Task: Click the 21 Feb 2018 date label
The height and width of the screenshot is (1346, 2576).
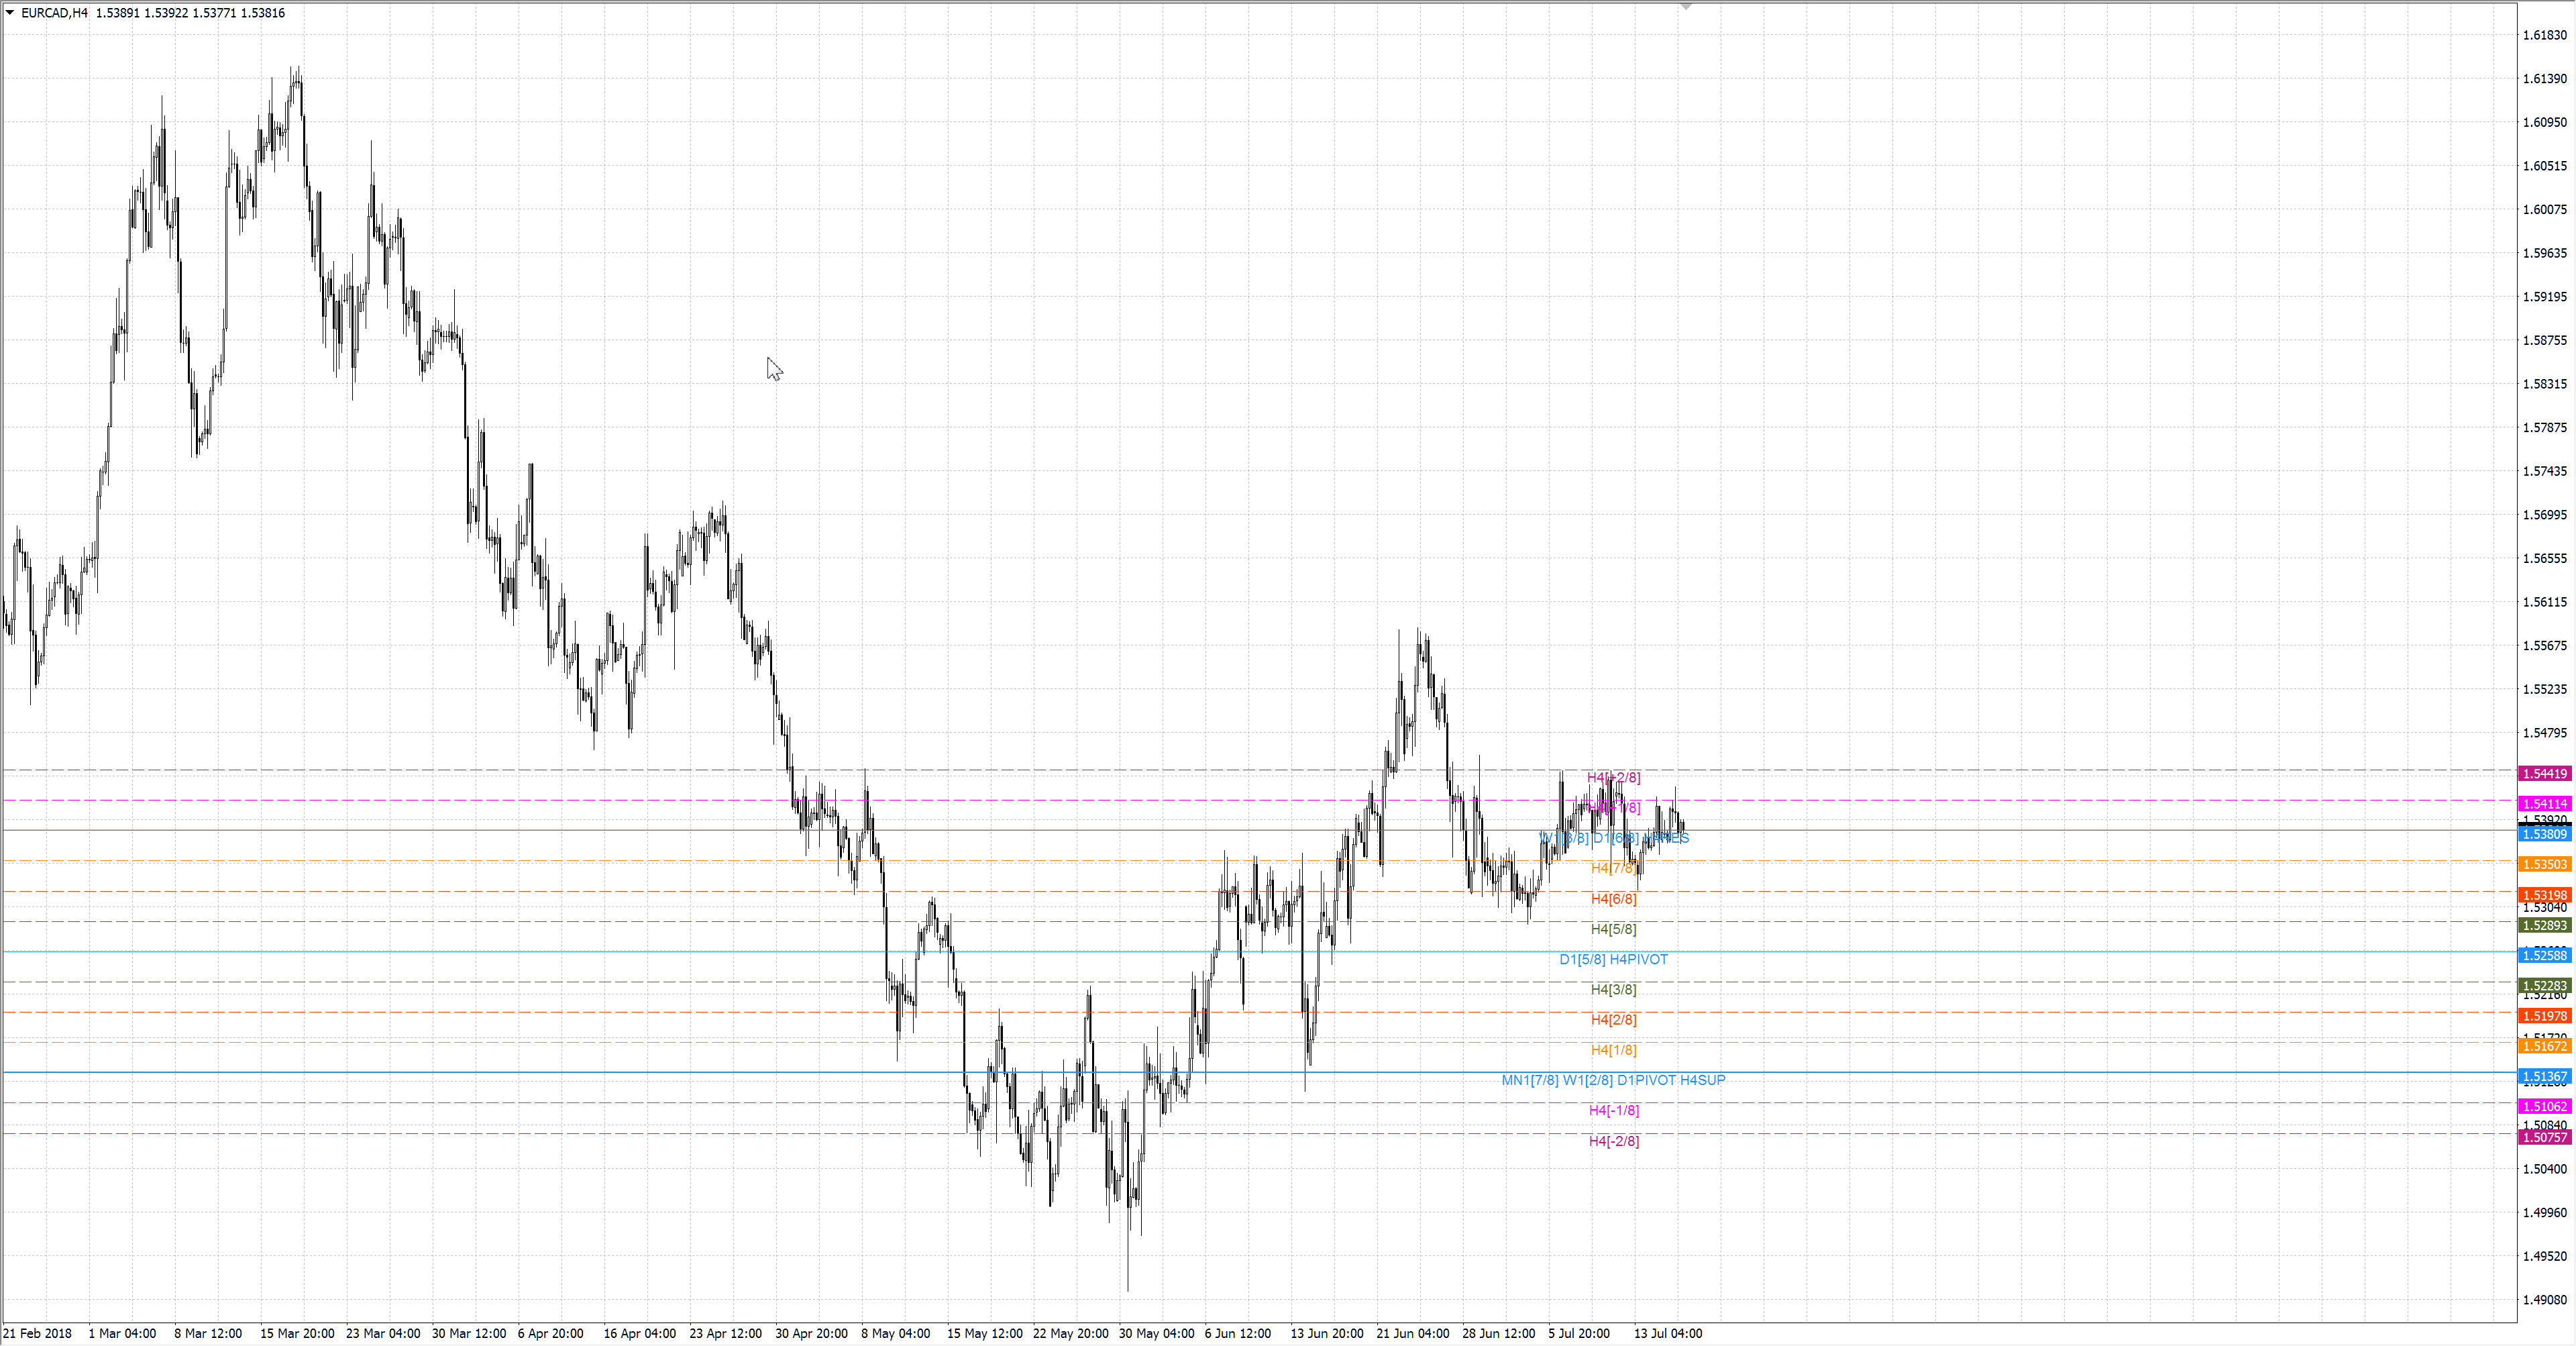Action: tap(38, 1333)
